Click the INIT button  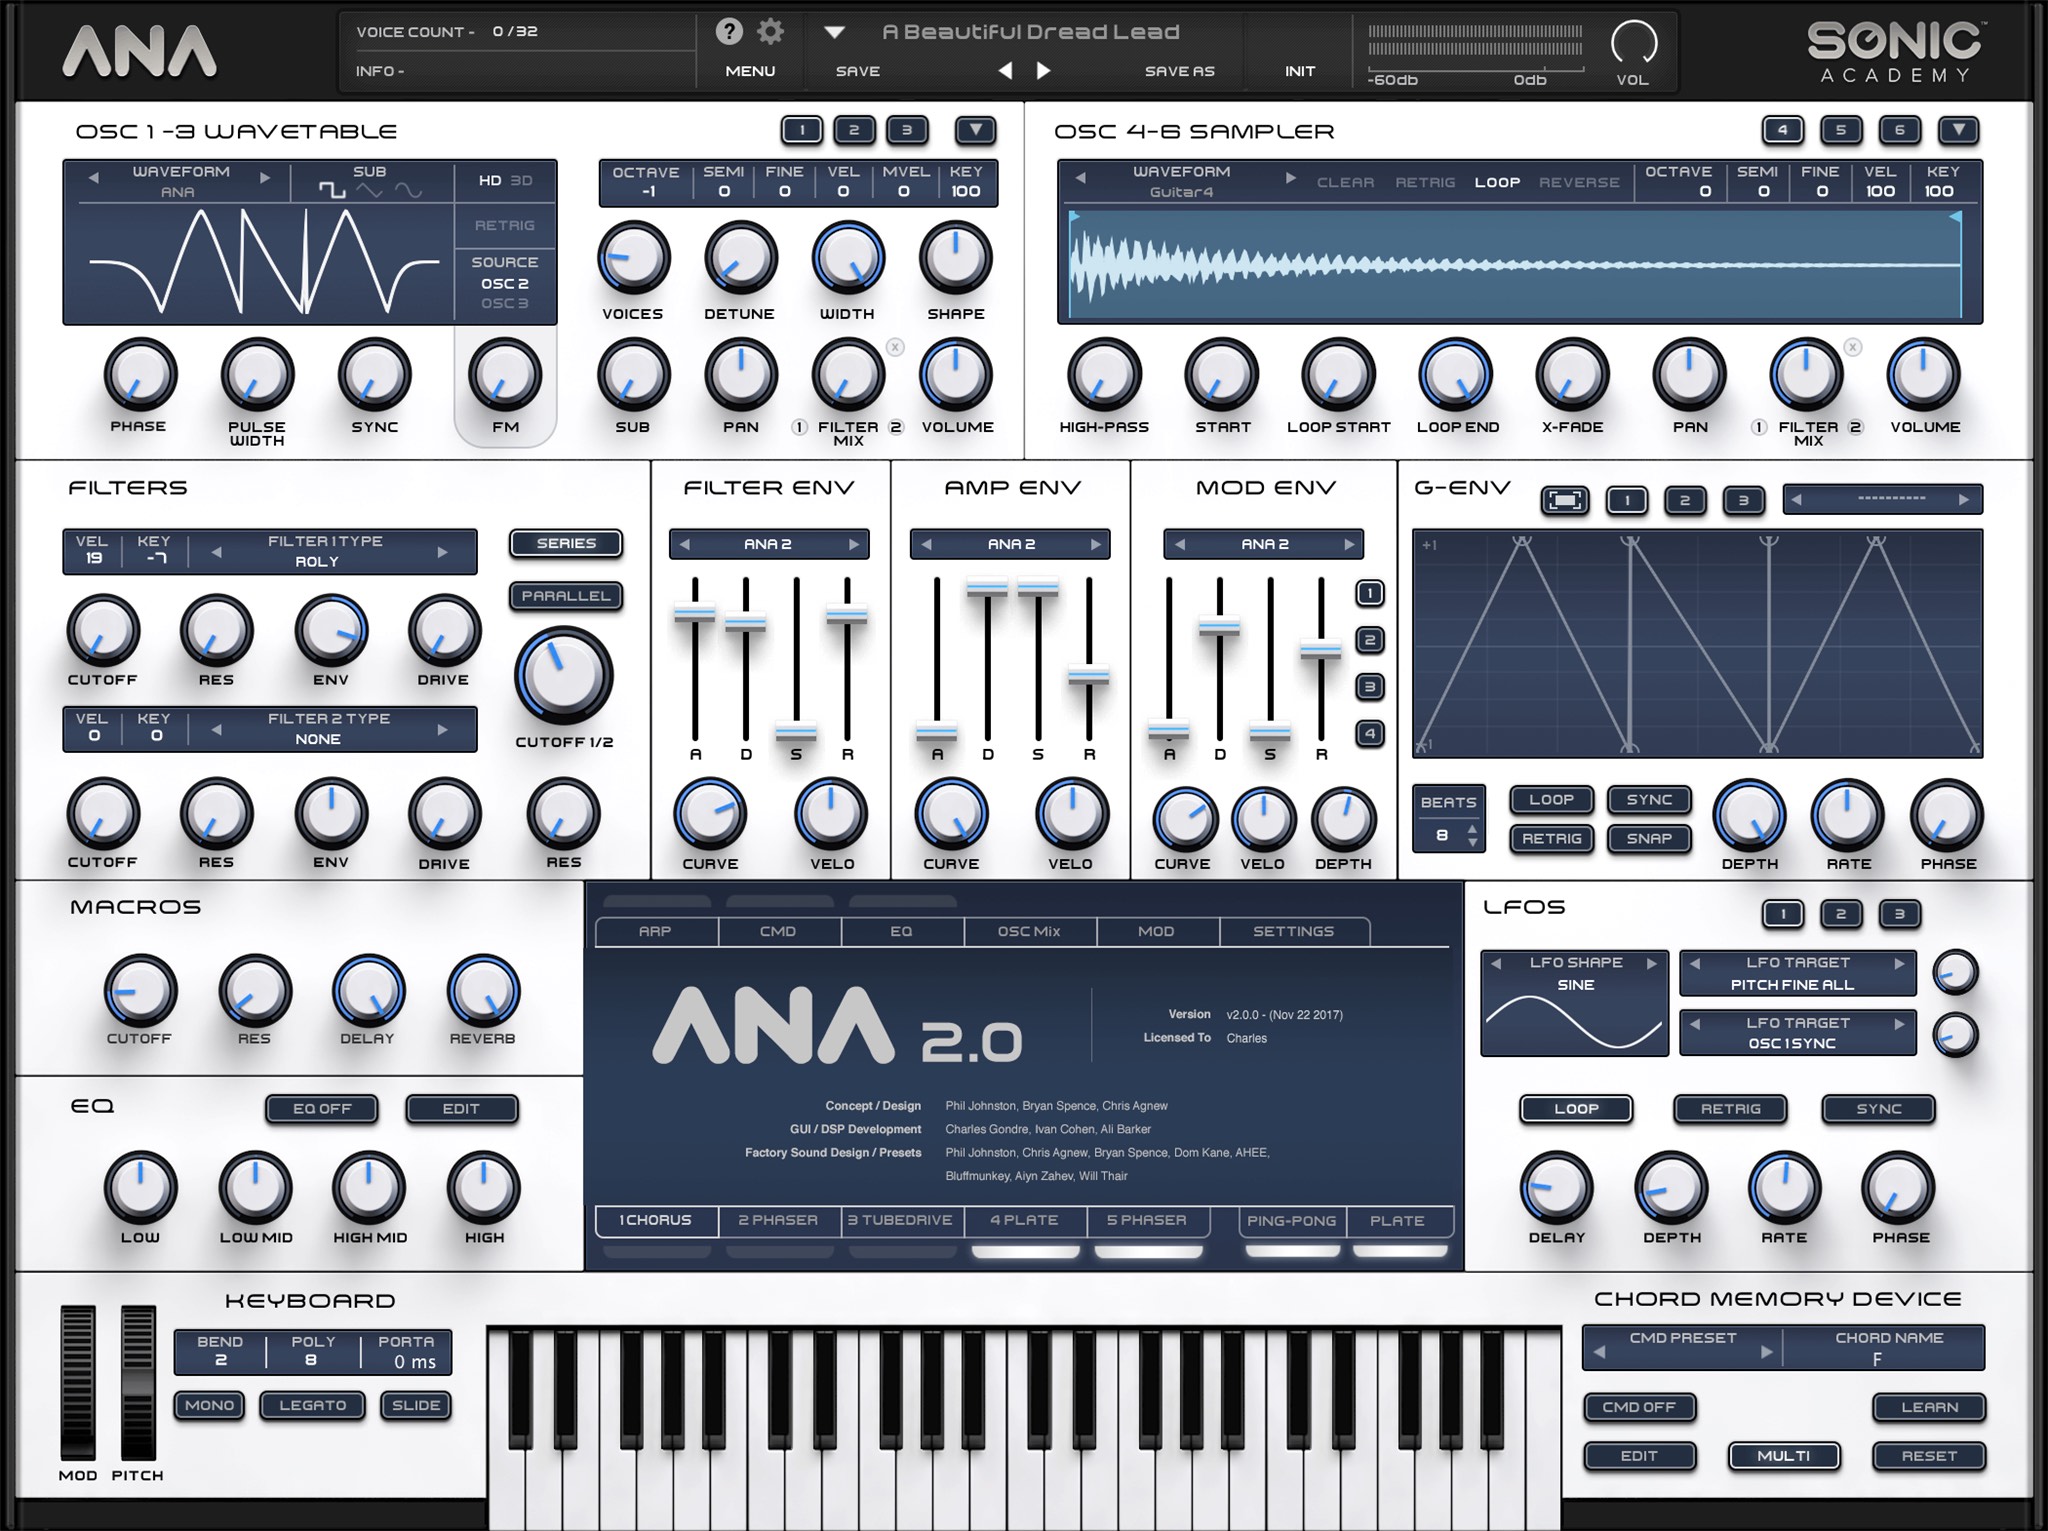(1298, 70)
